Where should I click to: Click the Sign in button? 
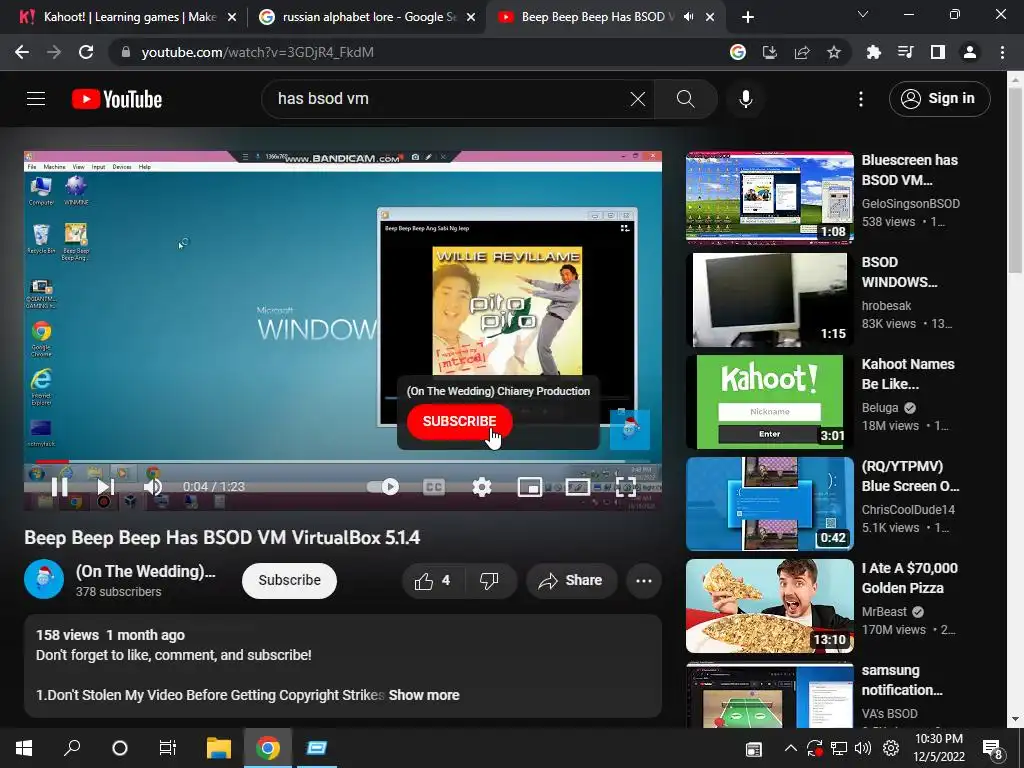pos(939,99)
